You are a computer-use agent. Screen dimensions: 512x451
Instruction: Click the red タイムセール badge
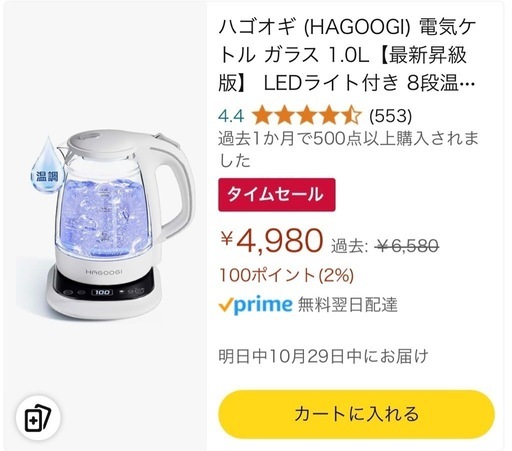pyautogui.click(x=277, y=195)
